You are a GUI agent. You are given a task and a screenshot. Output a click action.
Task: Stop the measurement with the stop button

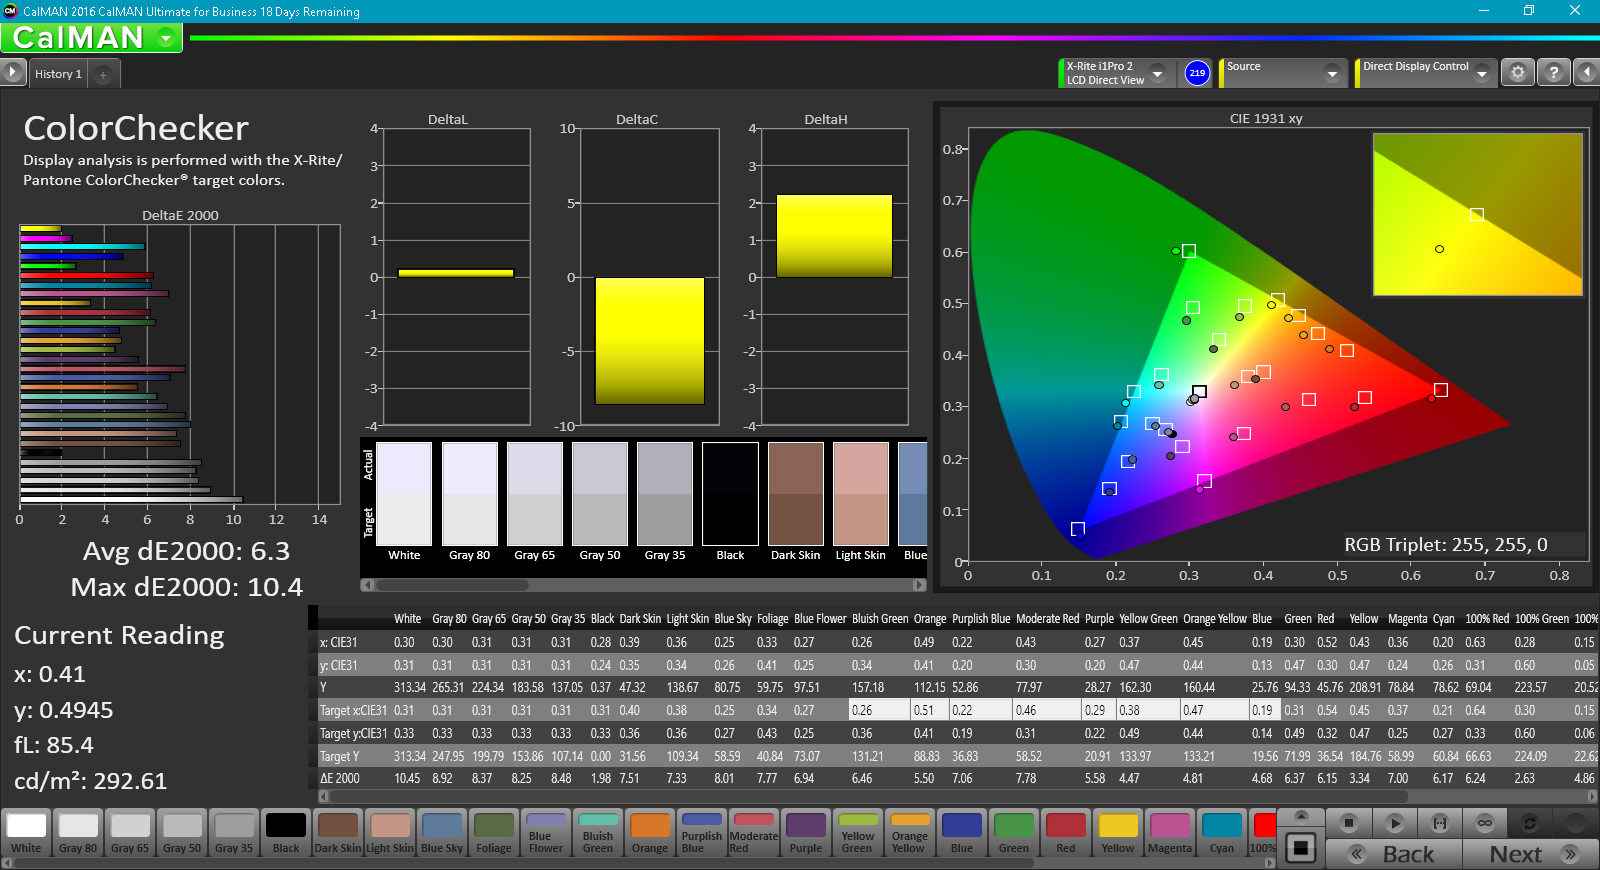tap(1349, 823)
